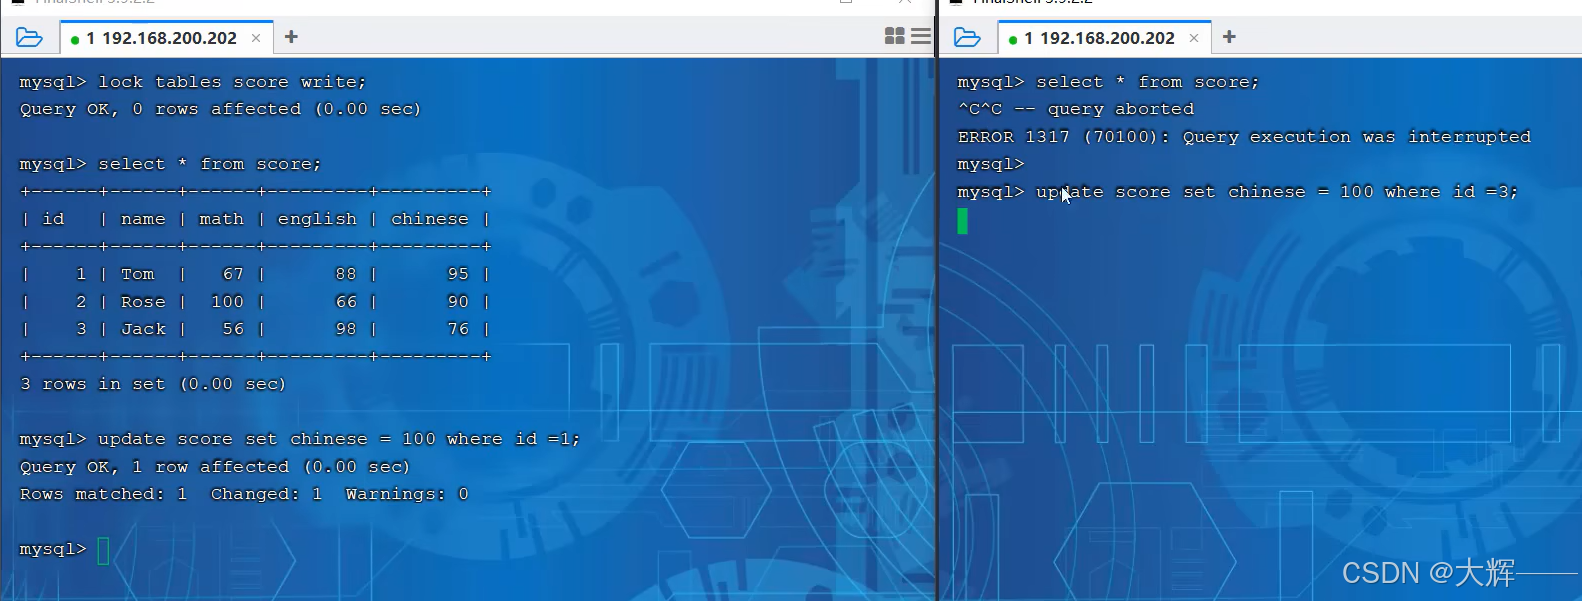Click left terminal cursor at mysql prompt
Image resolution: width=1582 pixels, height=601 pixels.
coord(103,551)
